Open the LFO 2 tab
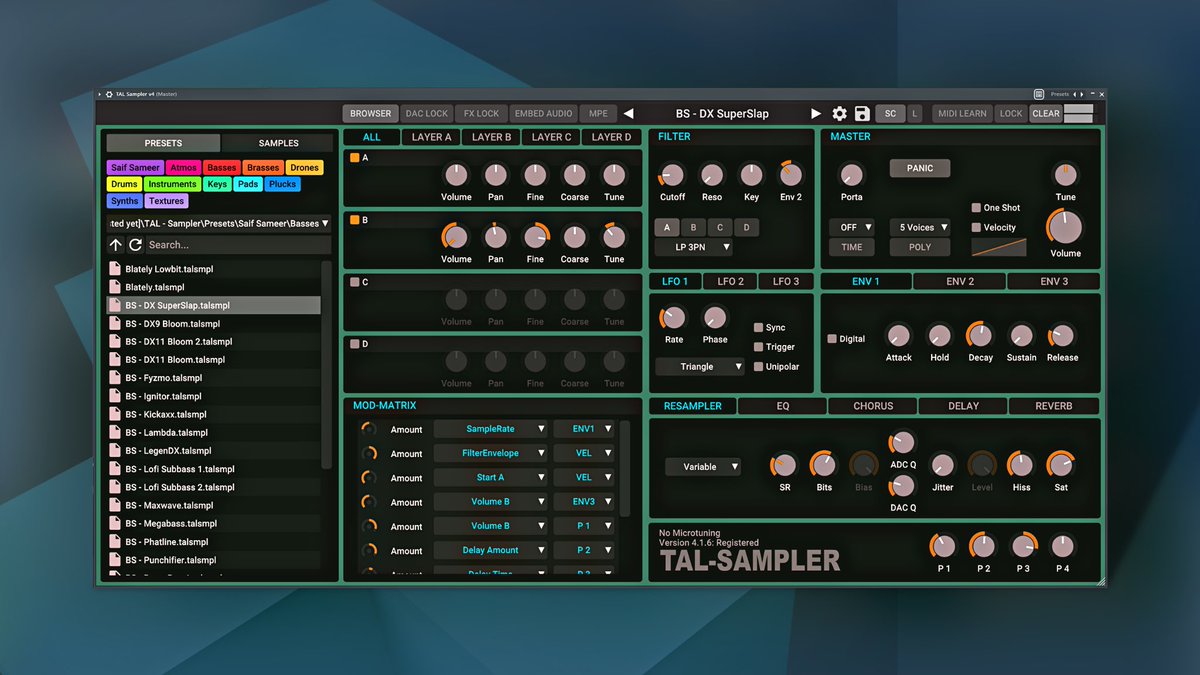 point(731,282)
